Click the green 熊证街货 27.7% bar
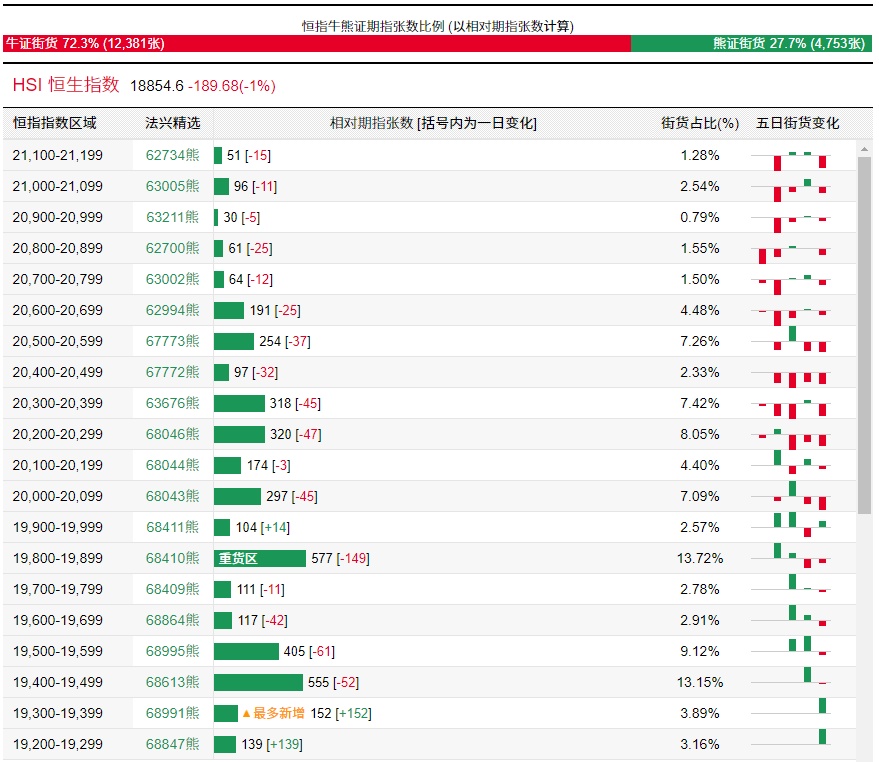 (751, 43)
